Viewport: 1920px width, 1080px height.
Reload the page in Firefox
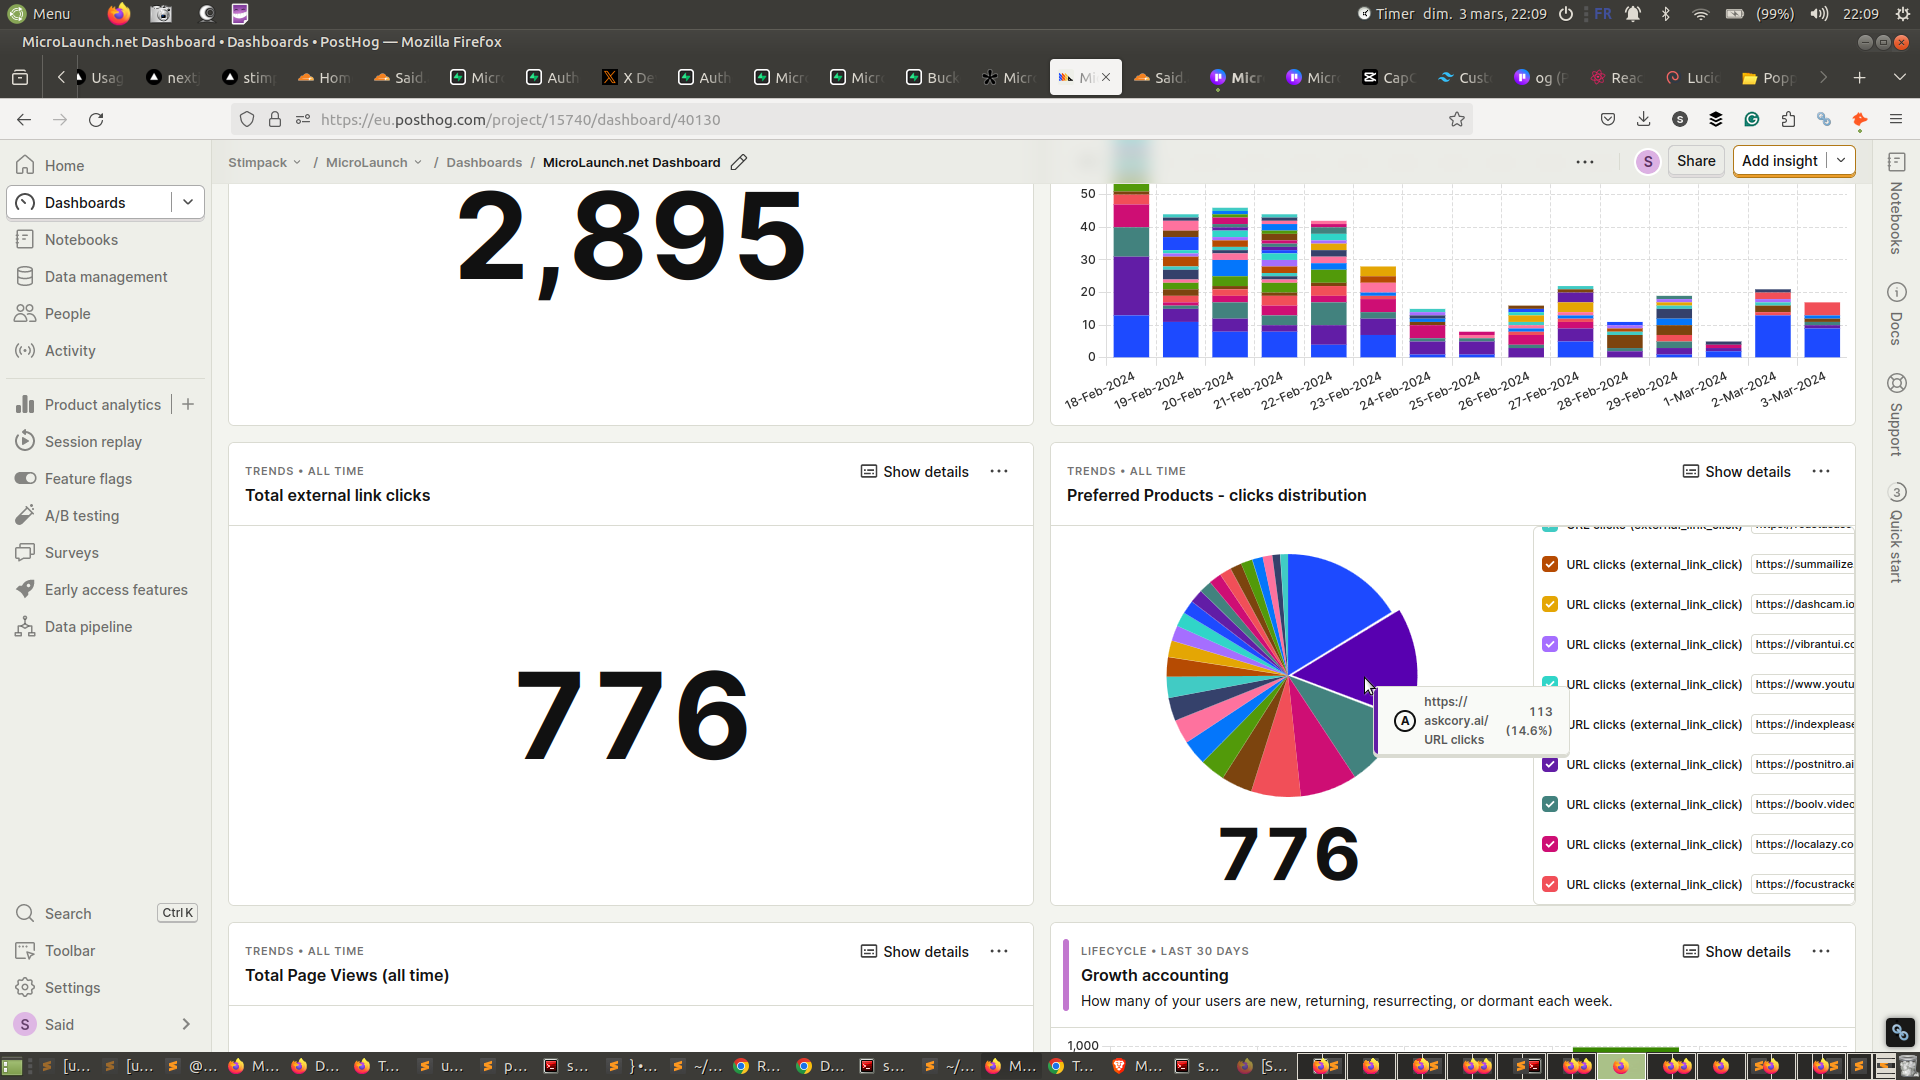[96, 119]
